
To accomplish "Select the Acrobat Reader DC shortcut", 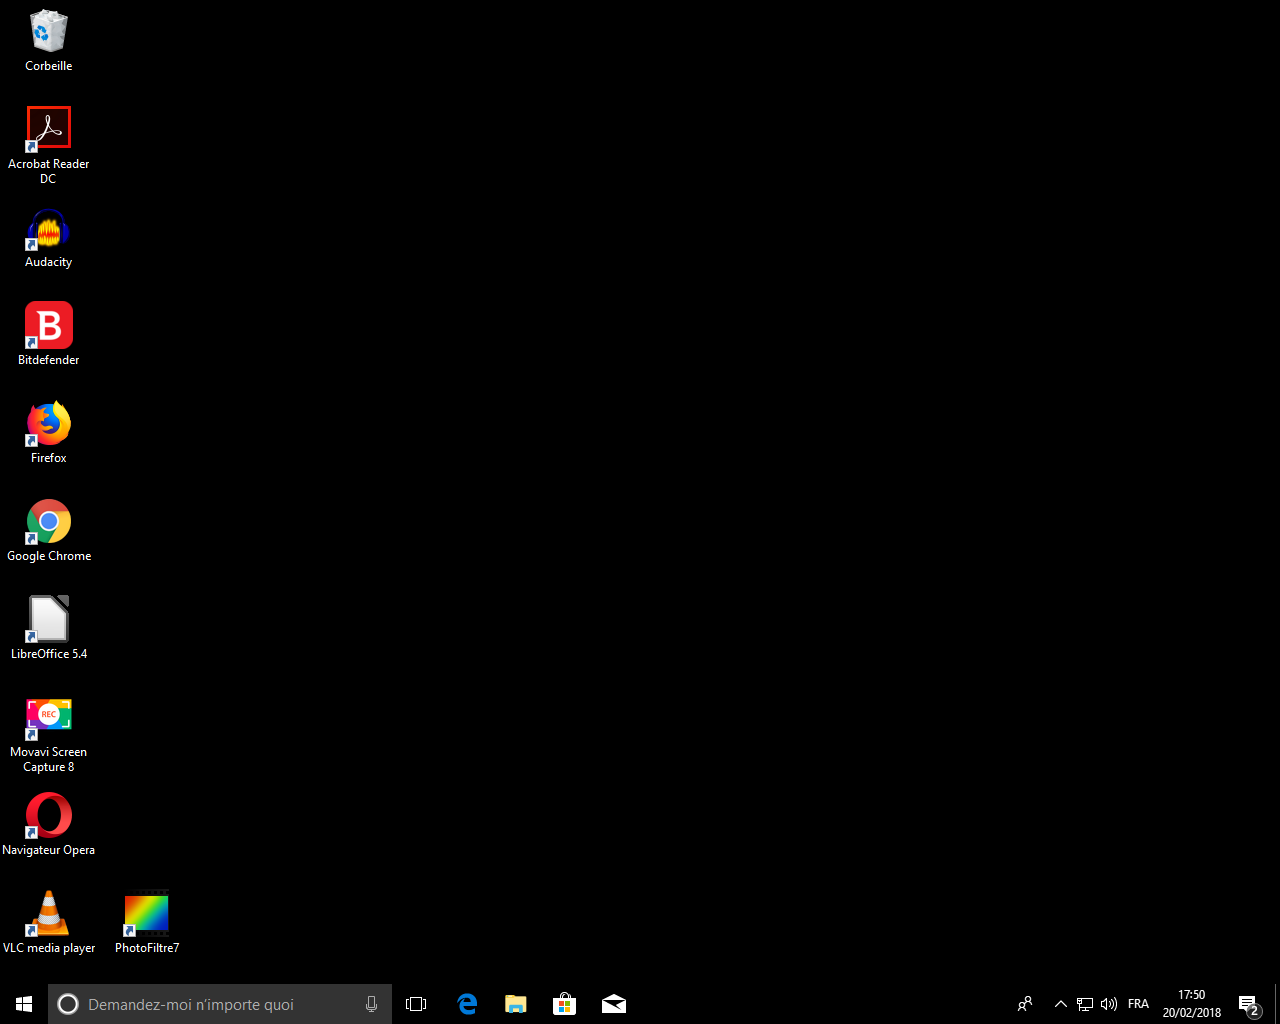I will [48, 146].
